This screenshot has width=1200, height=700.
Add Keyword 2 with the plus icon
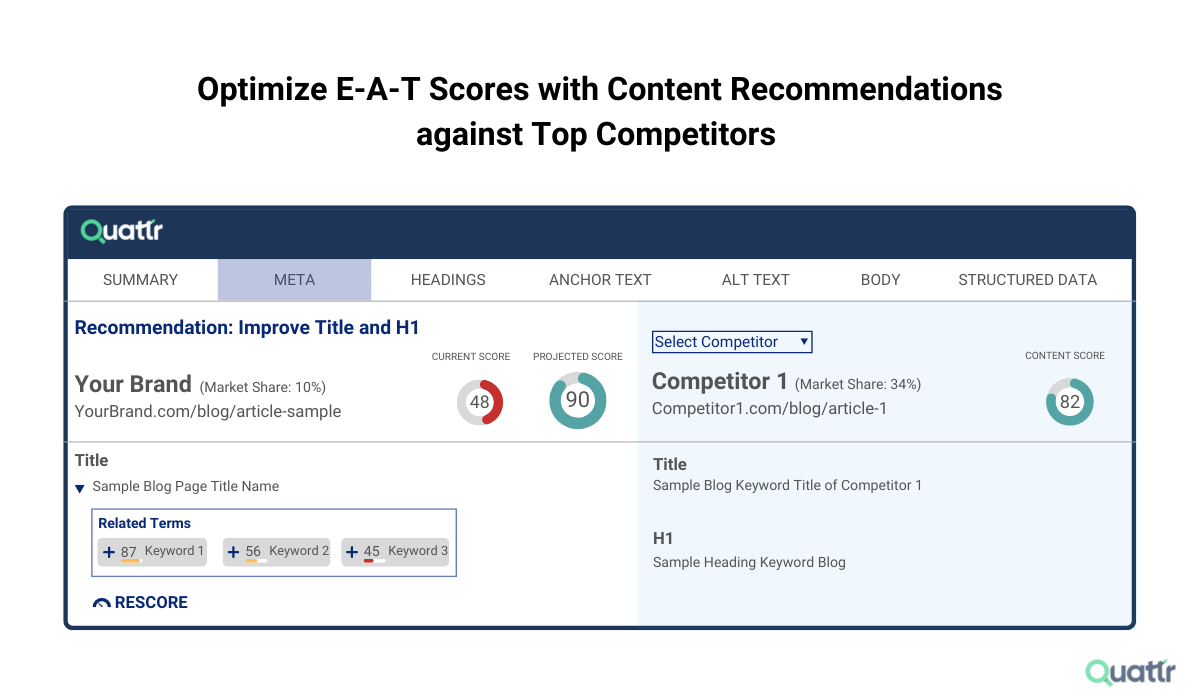233,551
